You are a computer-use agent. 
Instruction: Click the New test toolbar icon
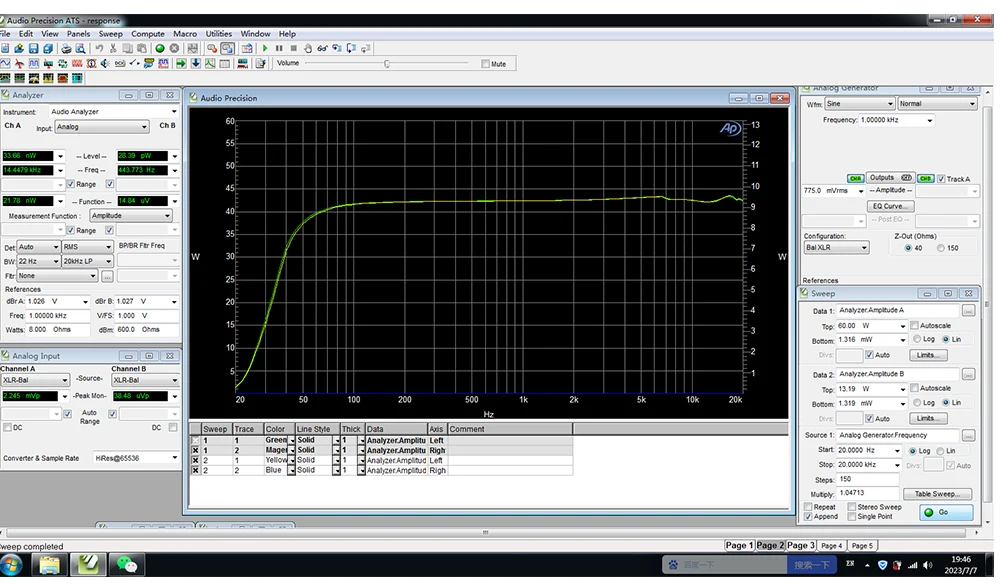click(x=5, y=48)
